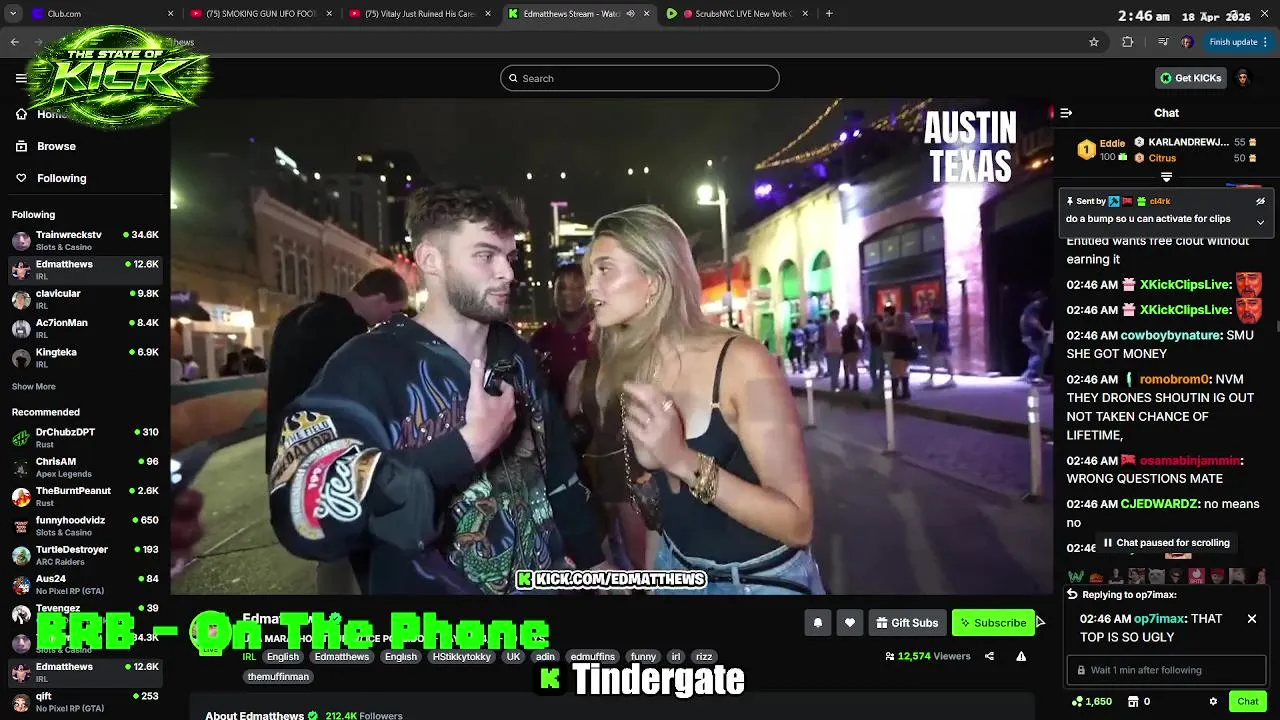Click CJEDWARDZ username in chat
Image resolution: width=1280 pixels, height=720 pixels.
coord(1159,505)
